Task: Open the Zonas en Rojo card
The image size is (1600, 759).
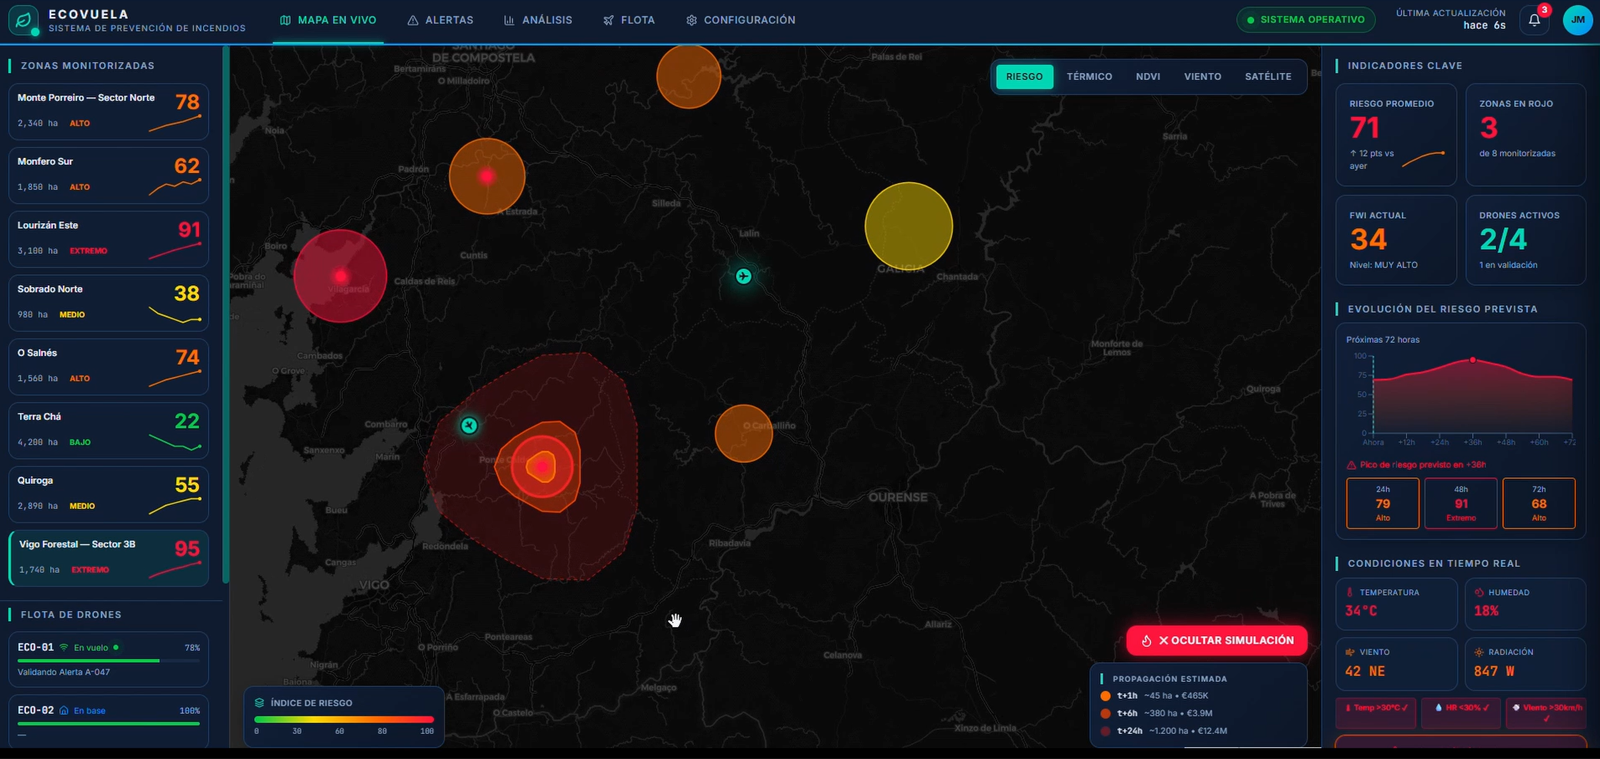Action: point(1526,135)
